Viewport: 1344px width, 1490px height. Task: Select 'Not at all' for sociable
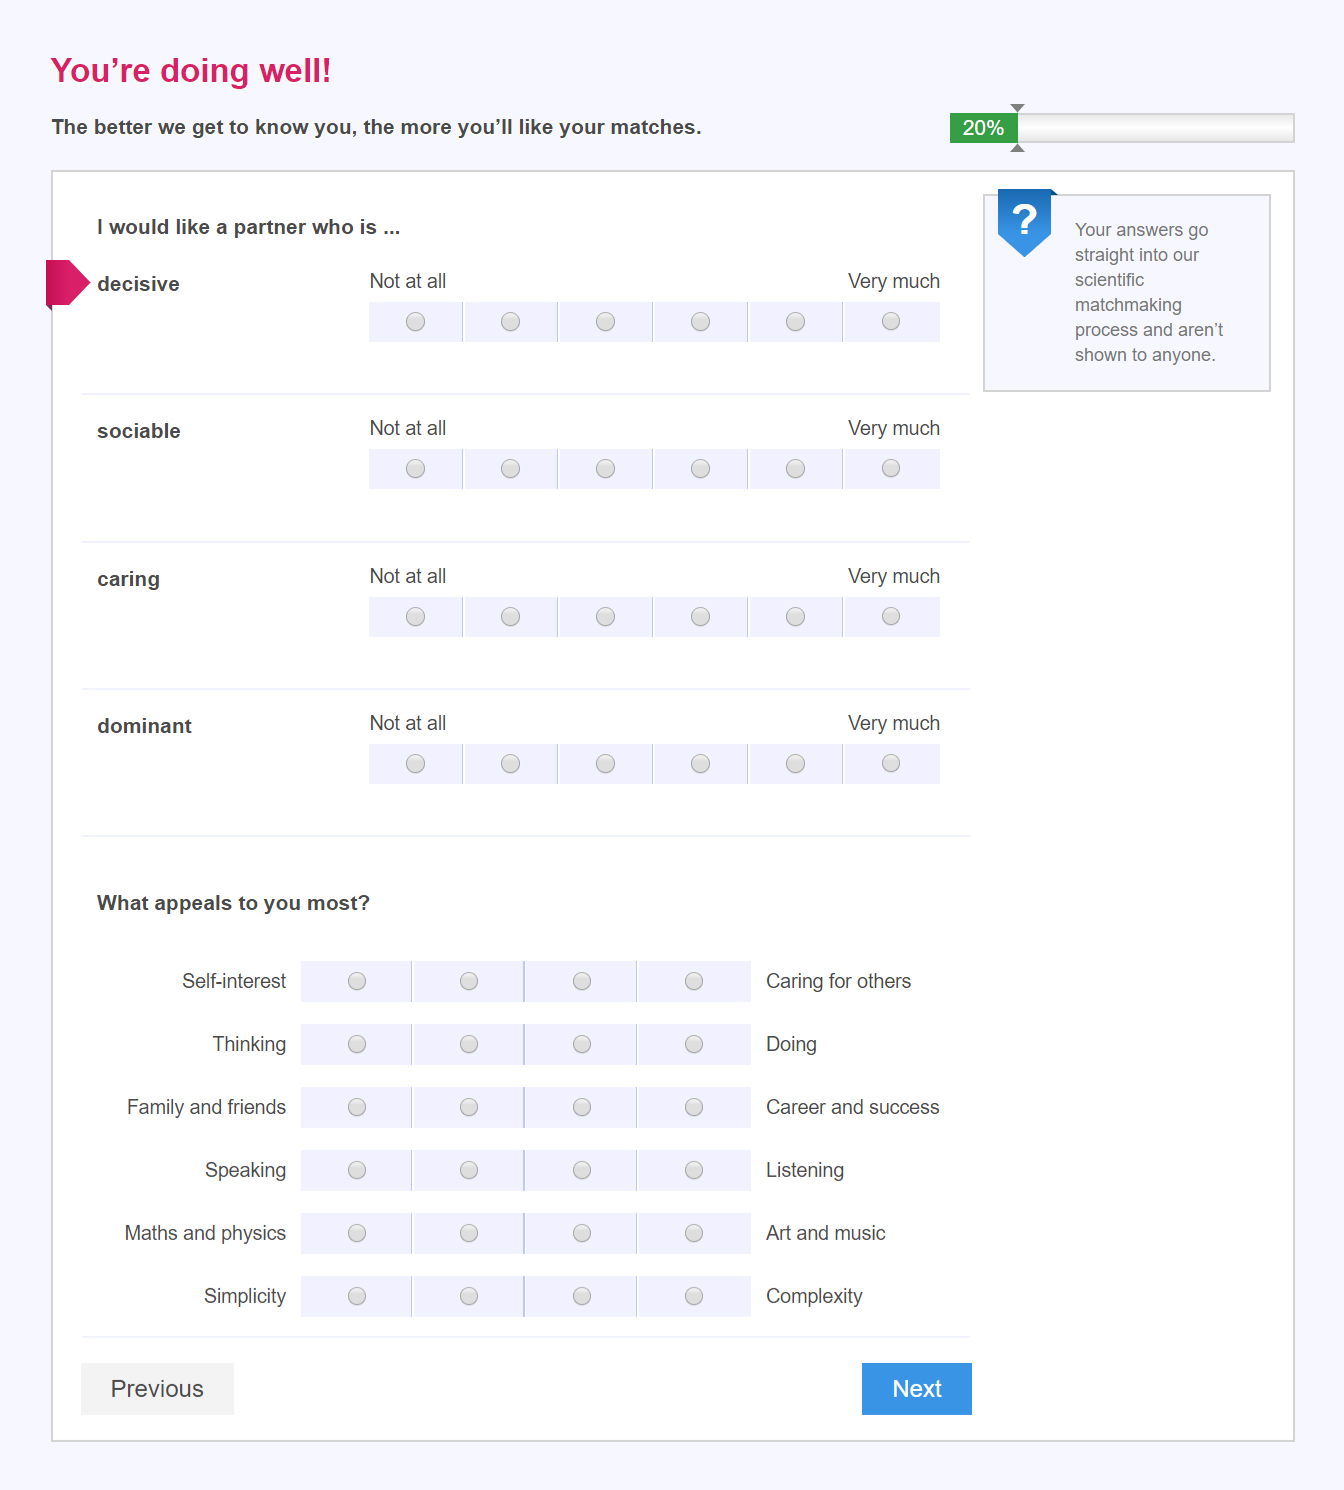415,469
